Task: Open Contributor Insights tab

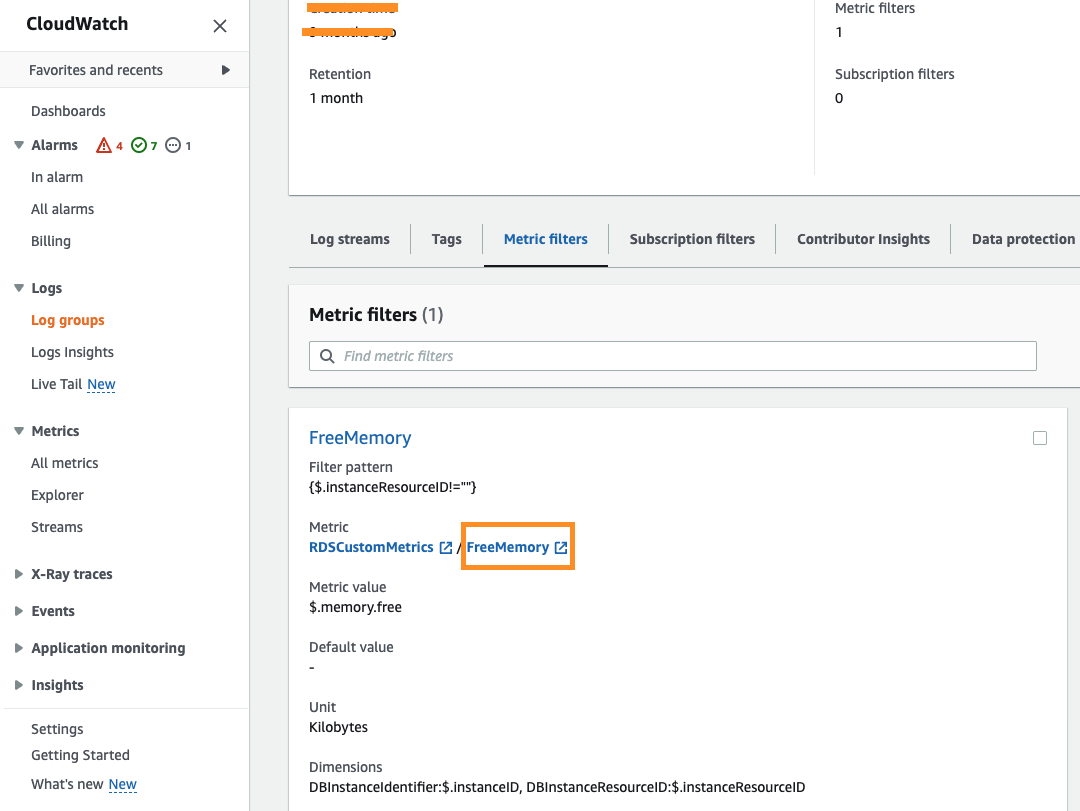Action: pyautogui.click(x=863, y=239)
